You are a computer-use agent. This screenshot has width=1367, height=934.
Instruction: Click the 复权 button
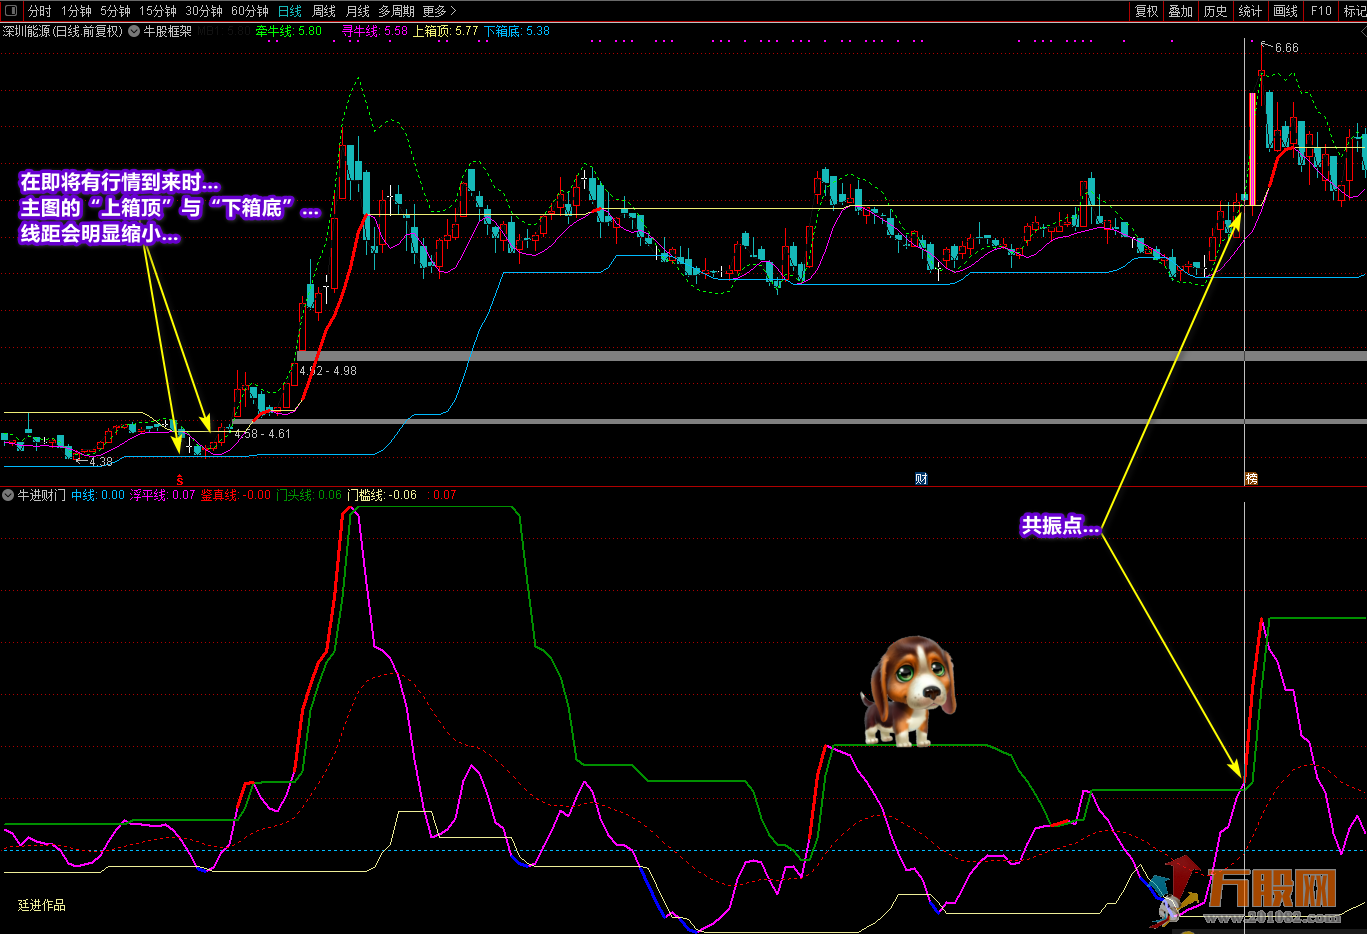tap(1146, 11)
